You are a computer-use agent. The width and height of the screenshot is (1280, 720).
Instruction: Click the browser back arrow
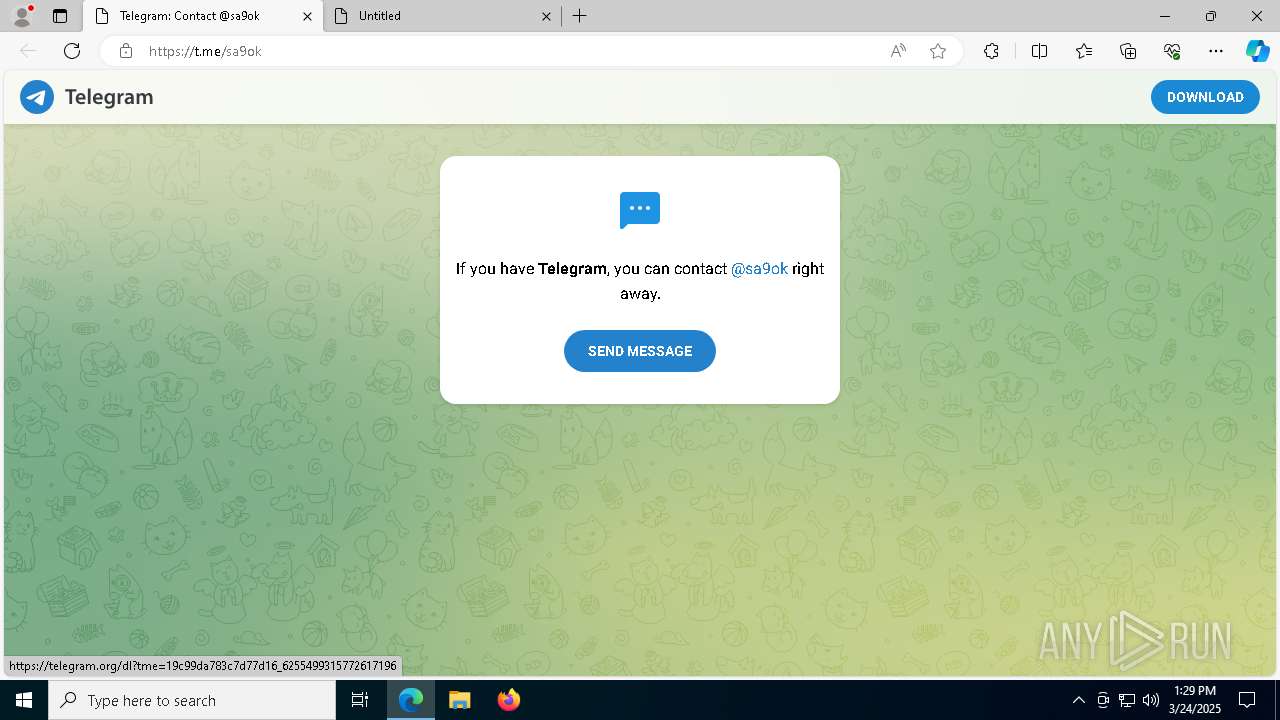(28, 51)
